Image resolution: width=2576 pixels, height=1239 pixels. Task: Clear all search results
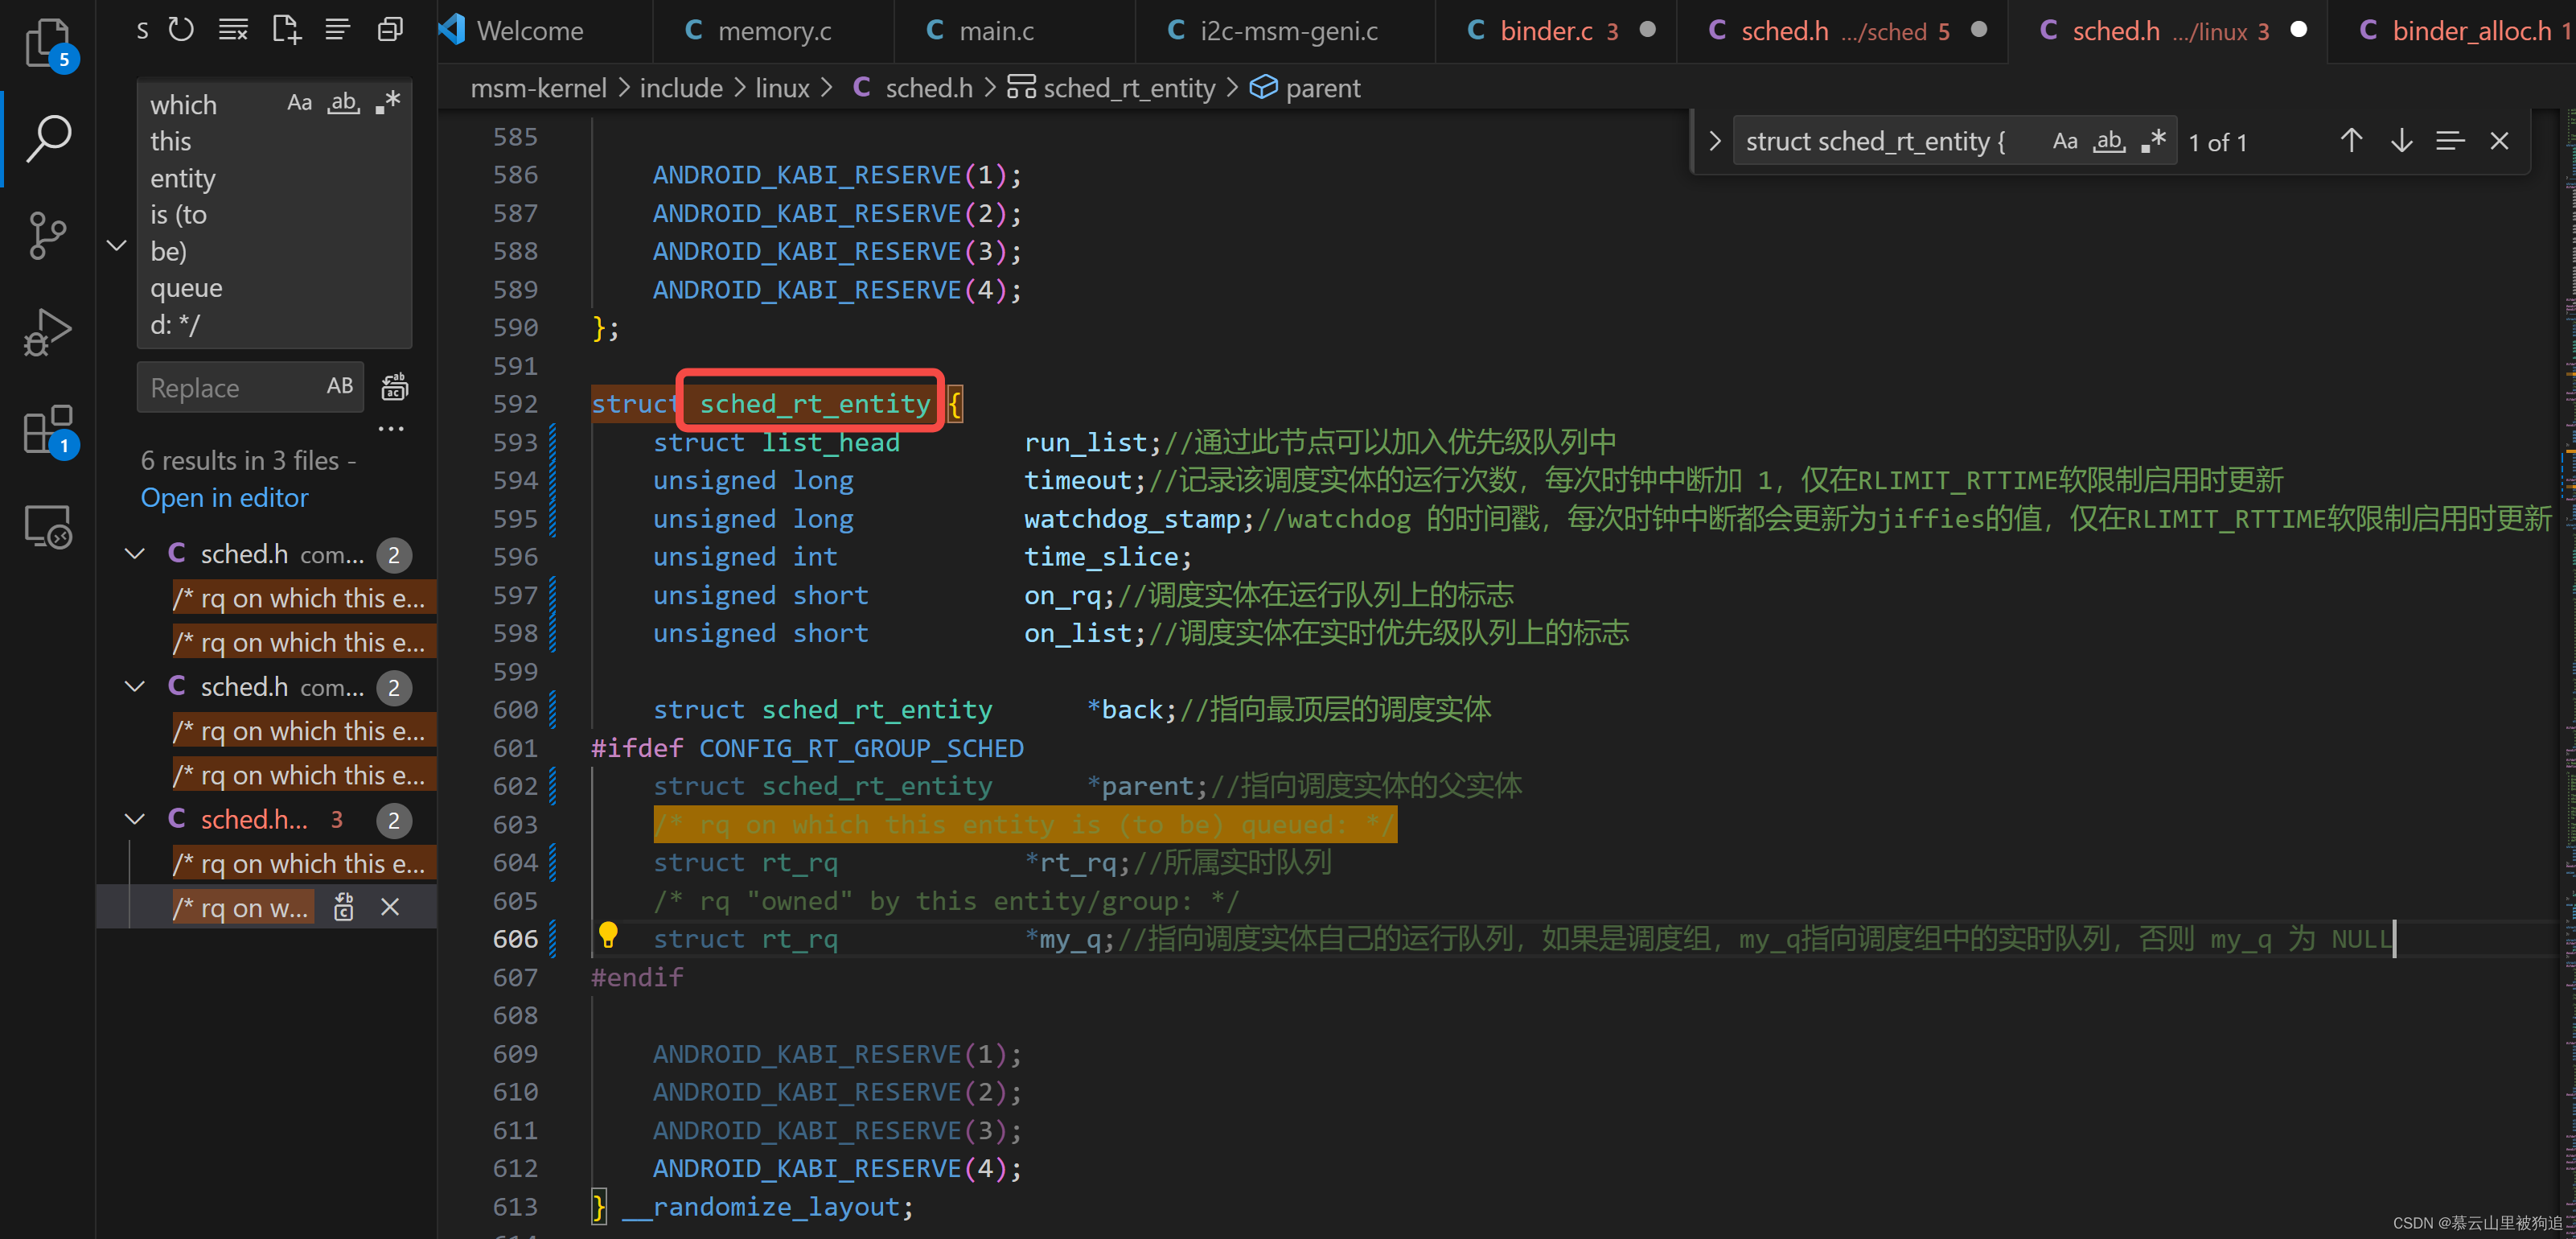coord(232,30)
